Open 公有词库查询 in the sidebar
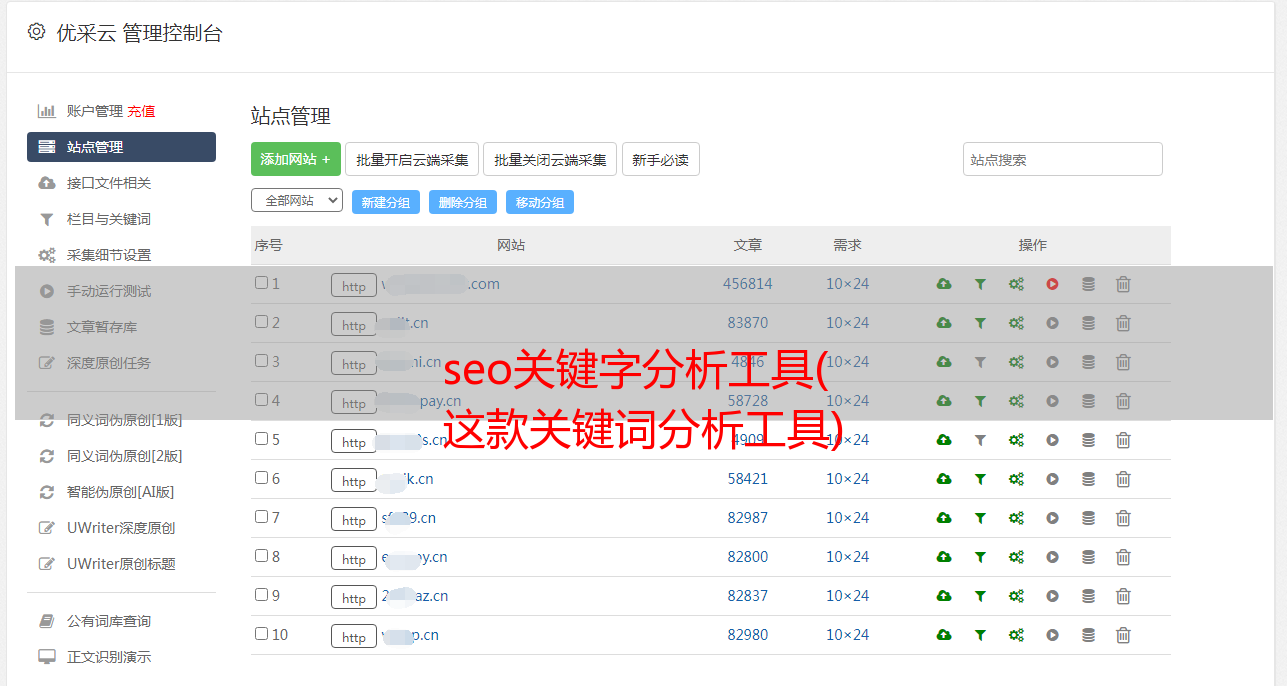 click(x=109, y=621)
